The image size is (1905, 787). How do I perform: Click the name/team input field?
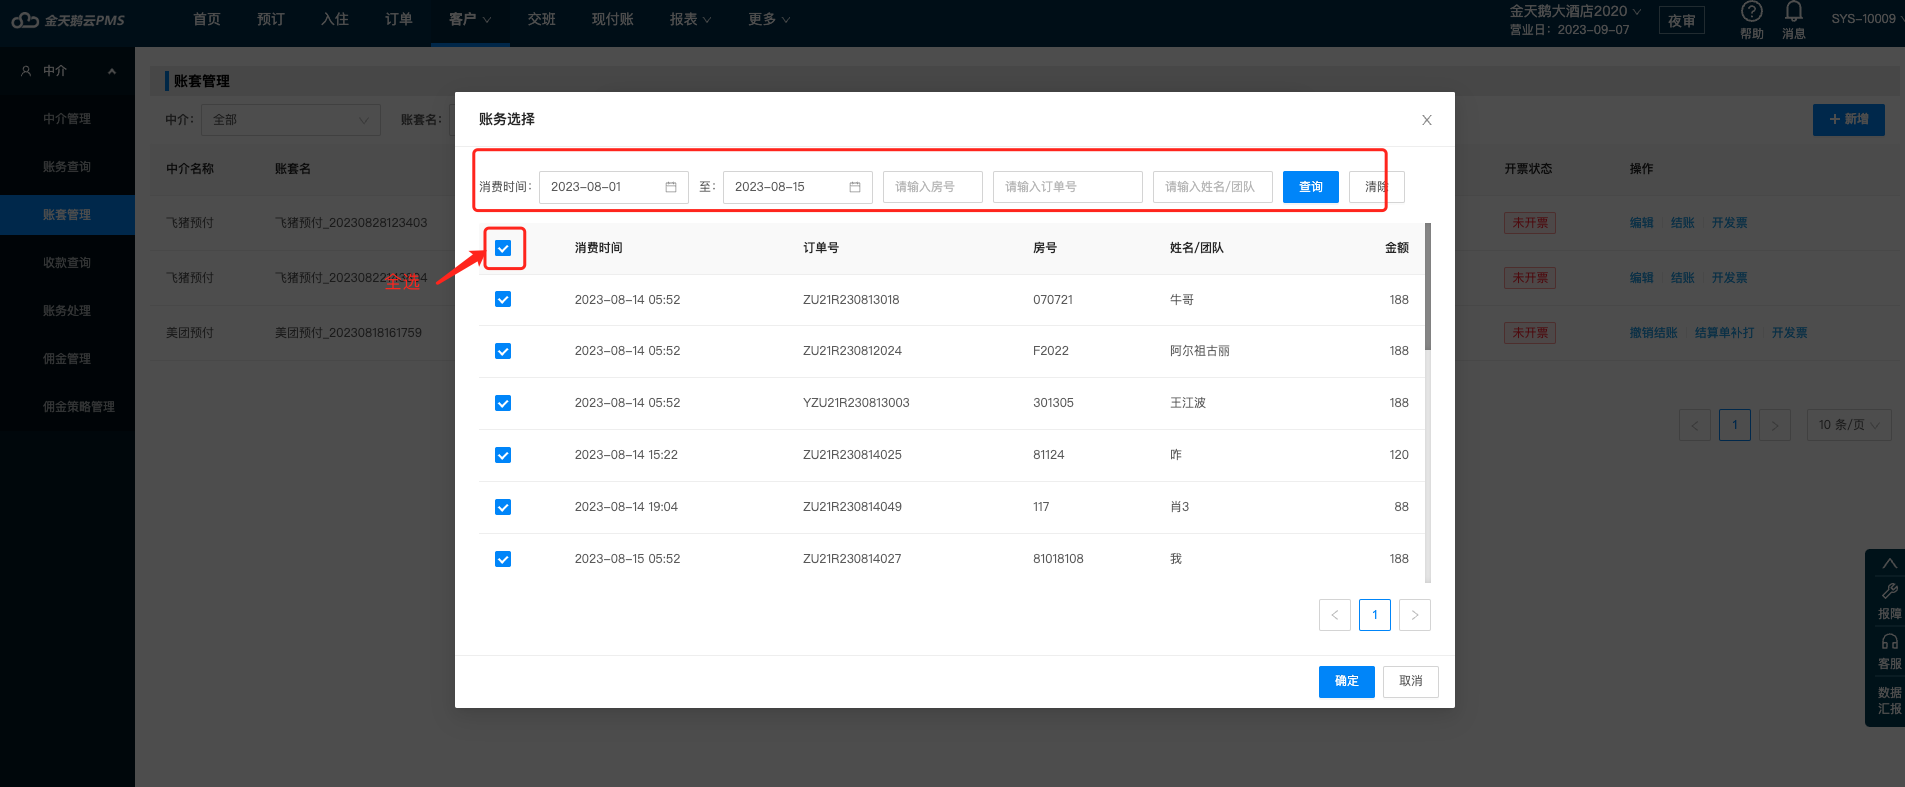(1213, 187)
